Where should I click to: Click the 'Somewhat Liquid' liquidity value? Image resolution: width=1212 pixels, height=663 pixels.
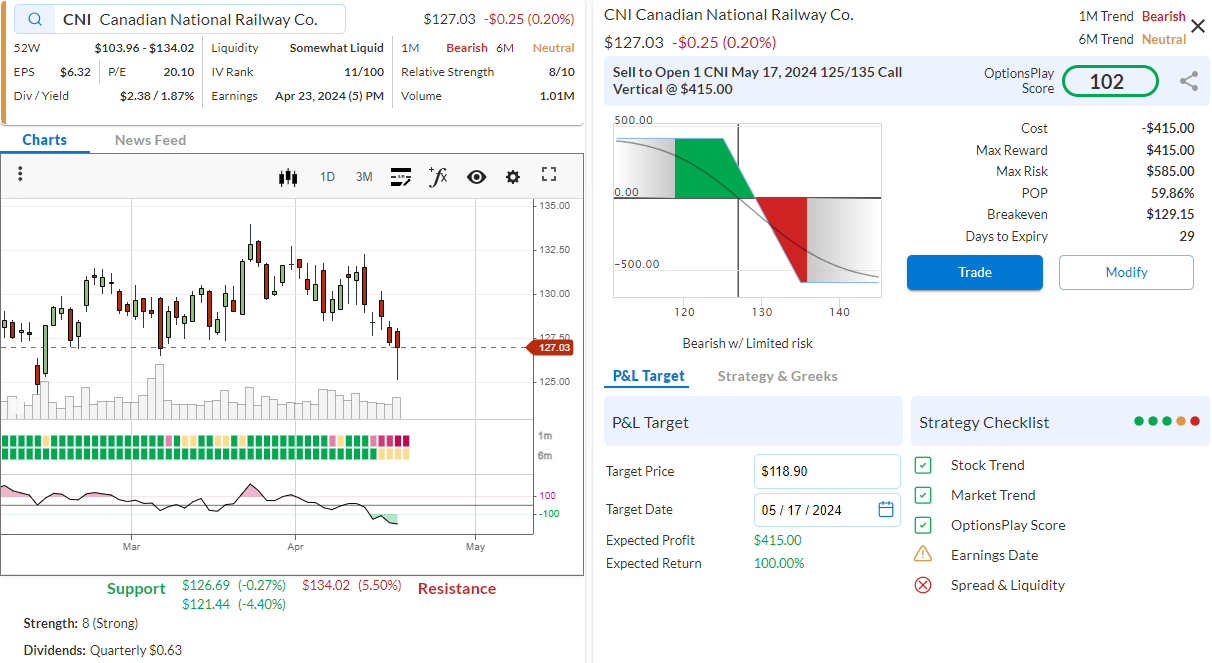(337, 48)
